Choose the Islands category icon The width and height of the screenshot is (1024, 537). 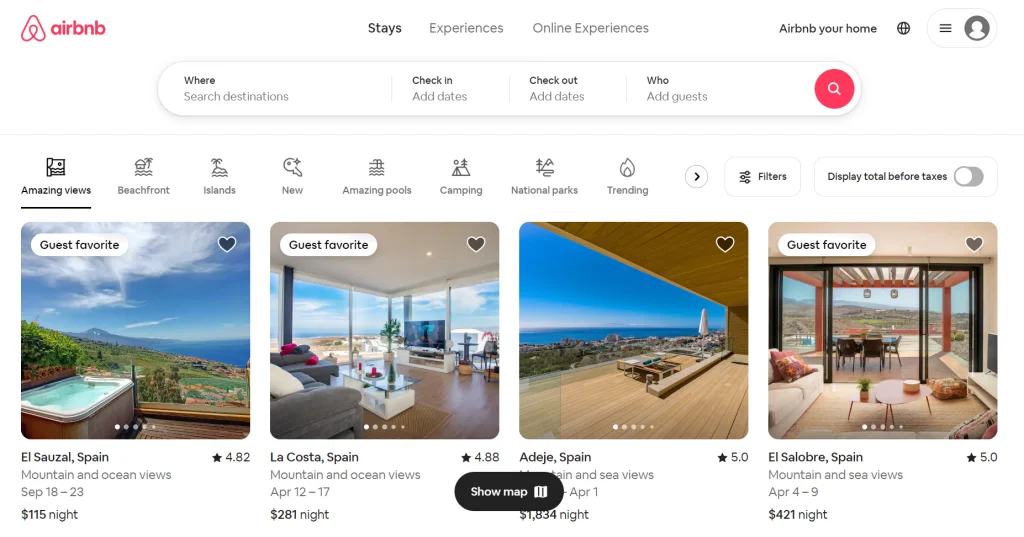[x=219, y=167]
